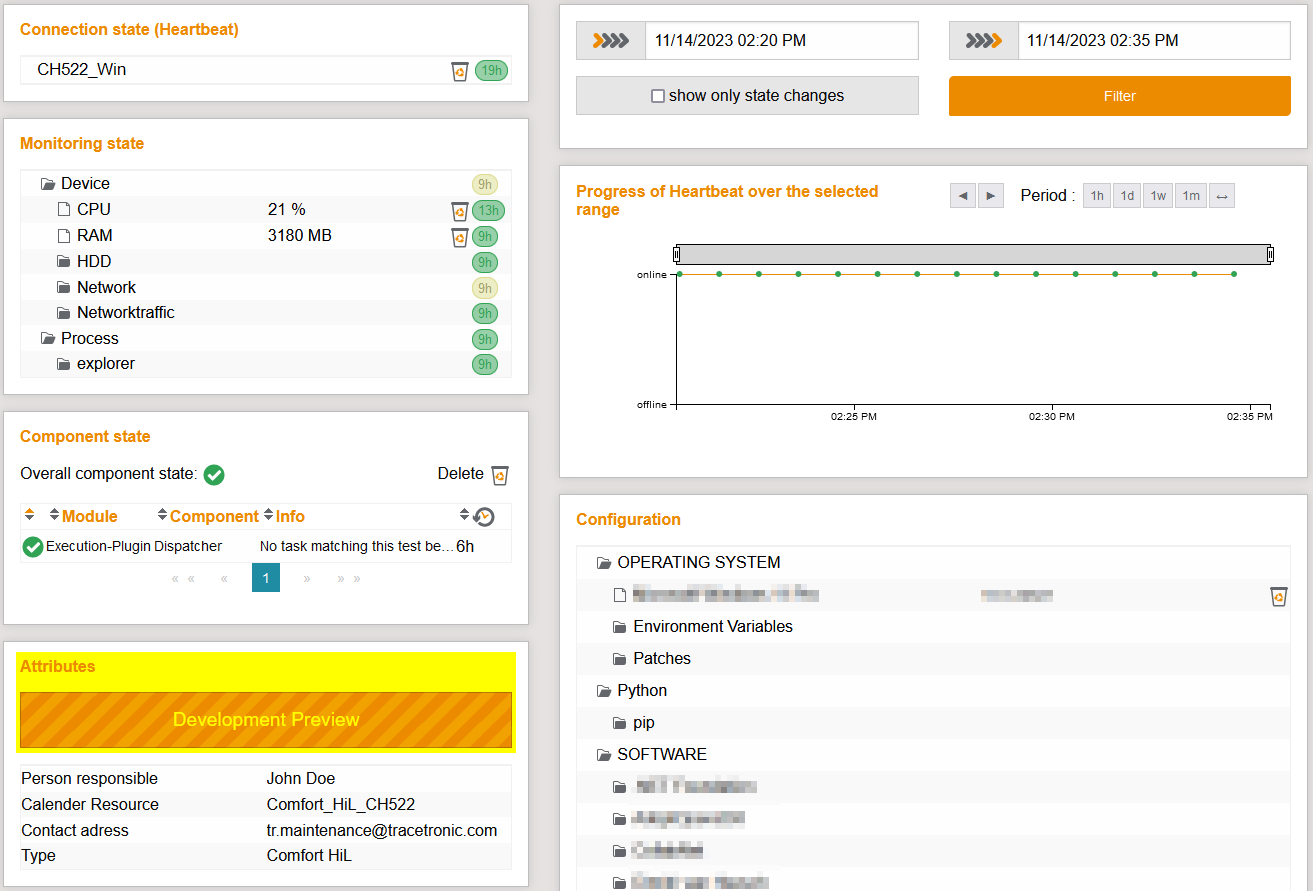This screenshot has height=891, width=1313.
Task: Expand the pip folder under Python
Action: coord(620,723)
